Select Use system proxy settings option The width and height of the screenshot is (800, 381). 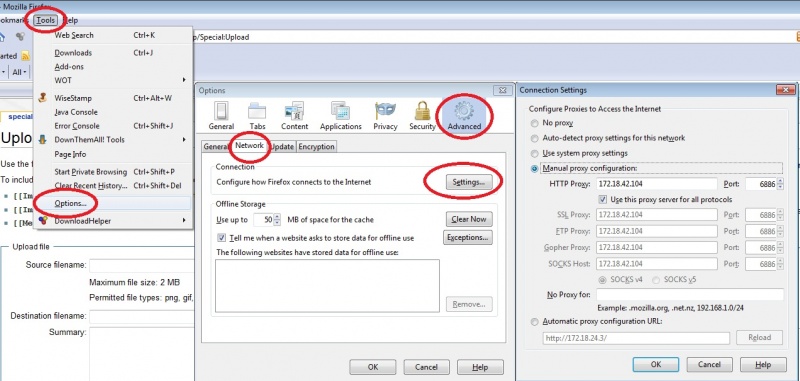tap(534, 153)
